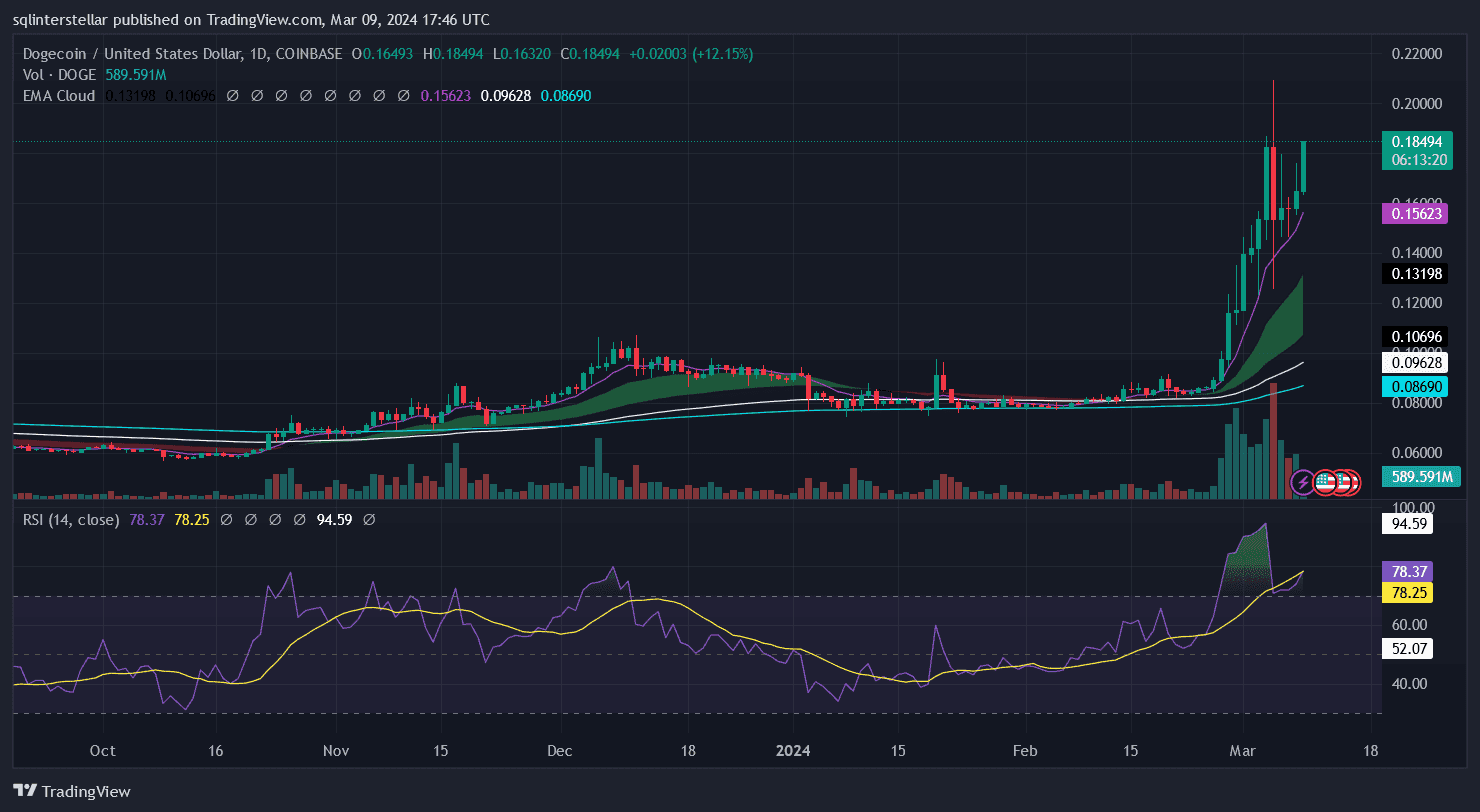1480x812 pixels.
Task: Click the 52.07 RSI axis label
Action: coord(1408,650)
